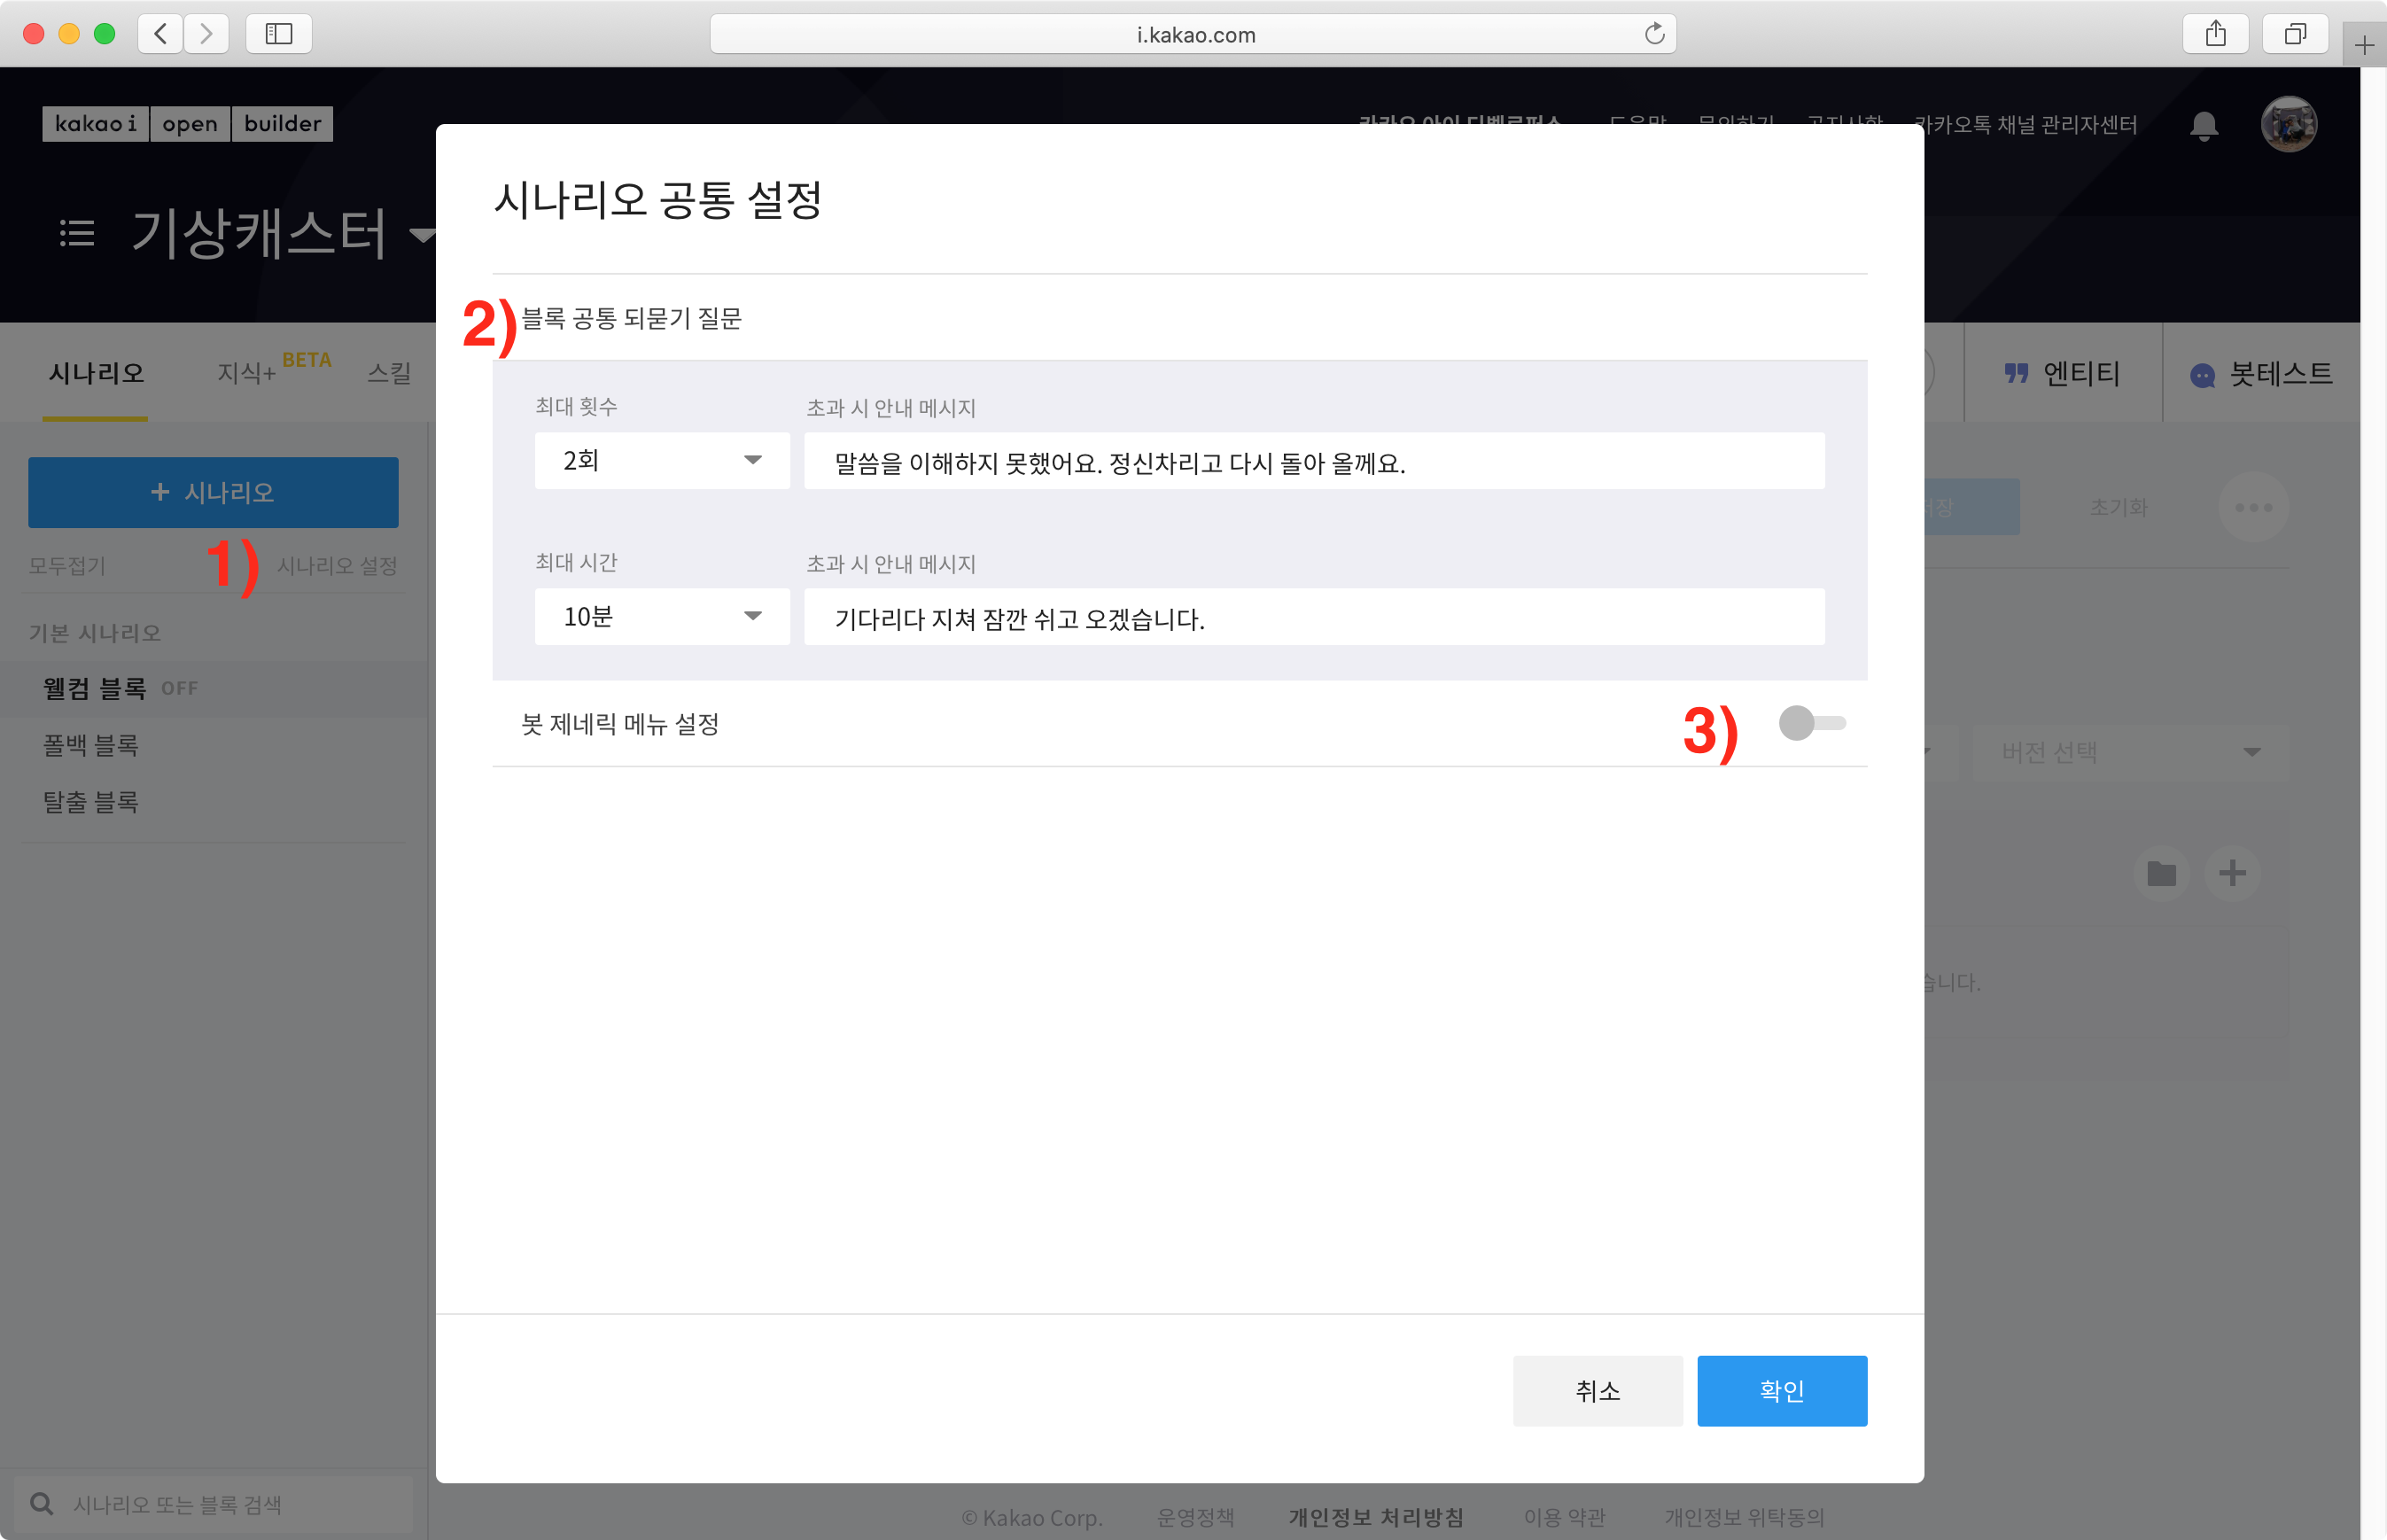This screenshot has width=2387, height=1540.
Task: Expand the 기상캐스터 bot selector arrow
Action: pyautogui.click(x=423, y=236)
